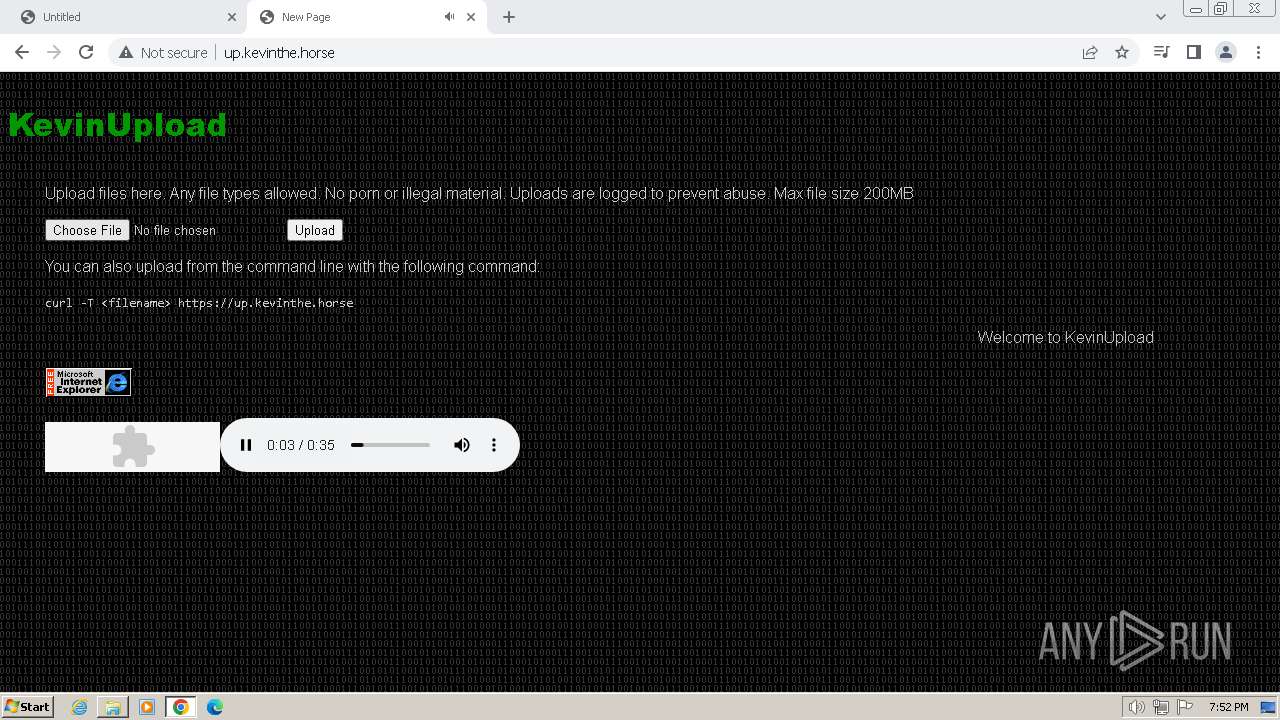Launch Microsoft Edge from the taskbar
Image resolution: width=1280 pixels, height=720 pixels.
(x=215, y=707)
